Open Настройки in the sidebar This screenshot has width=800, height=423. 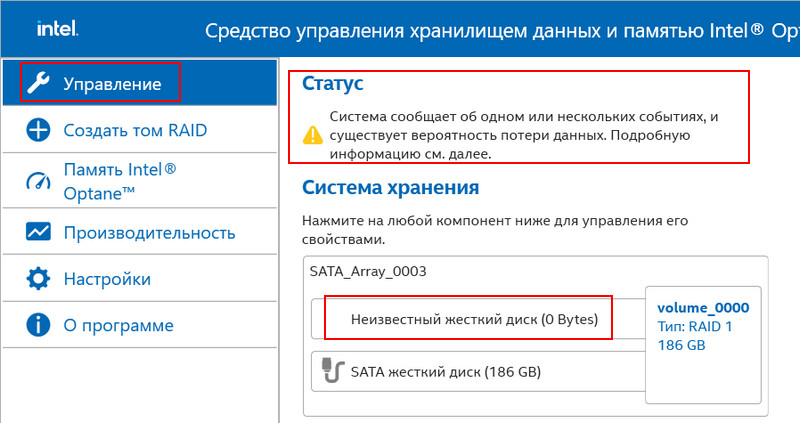coord(140,279)
